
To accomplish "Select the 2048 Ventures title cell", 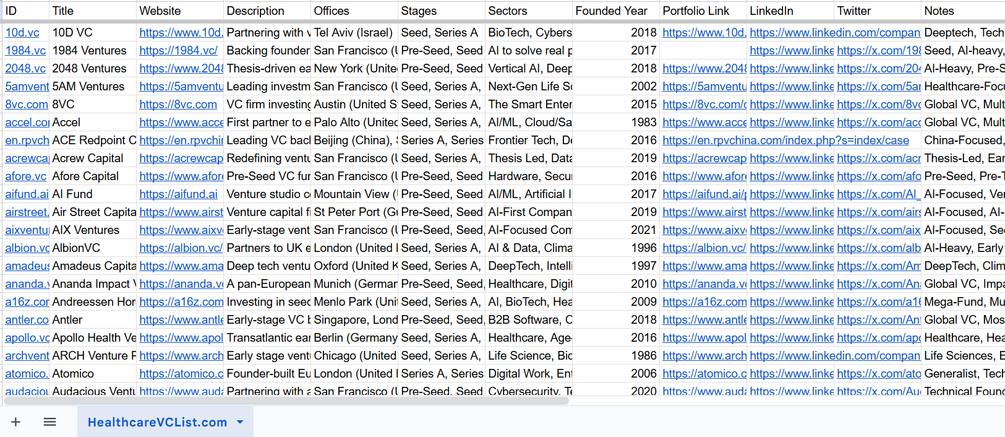I will [93, 69].
